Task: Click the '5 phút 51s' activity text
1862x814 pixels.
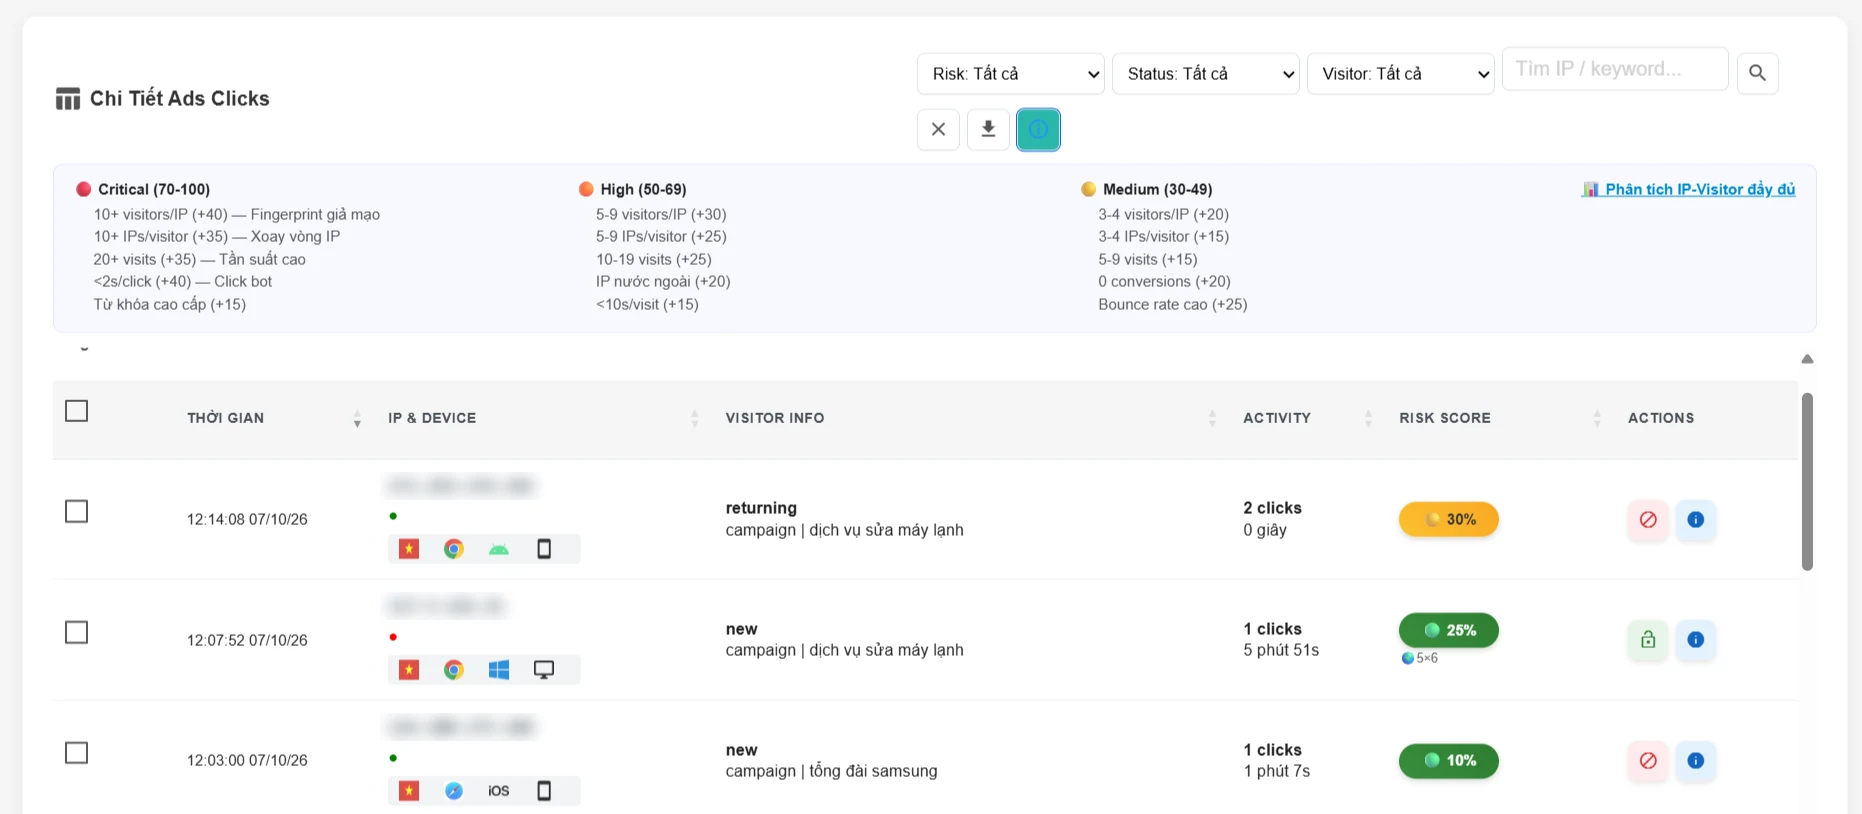Action: 1281,650
